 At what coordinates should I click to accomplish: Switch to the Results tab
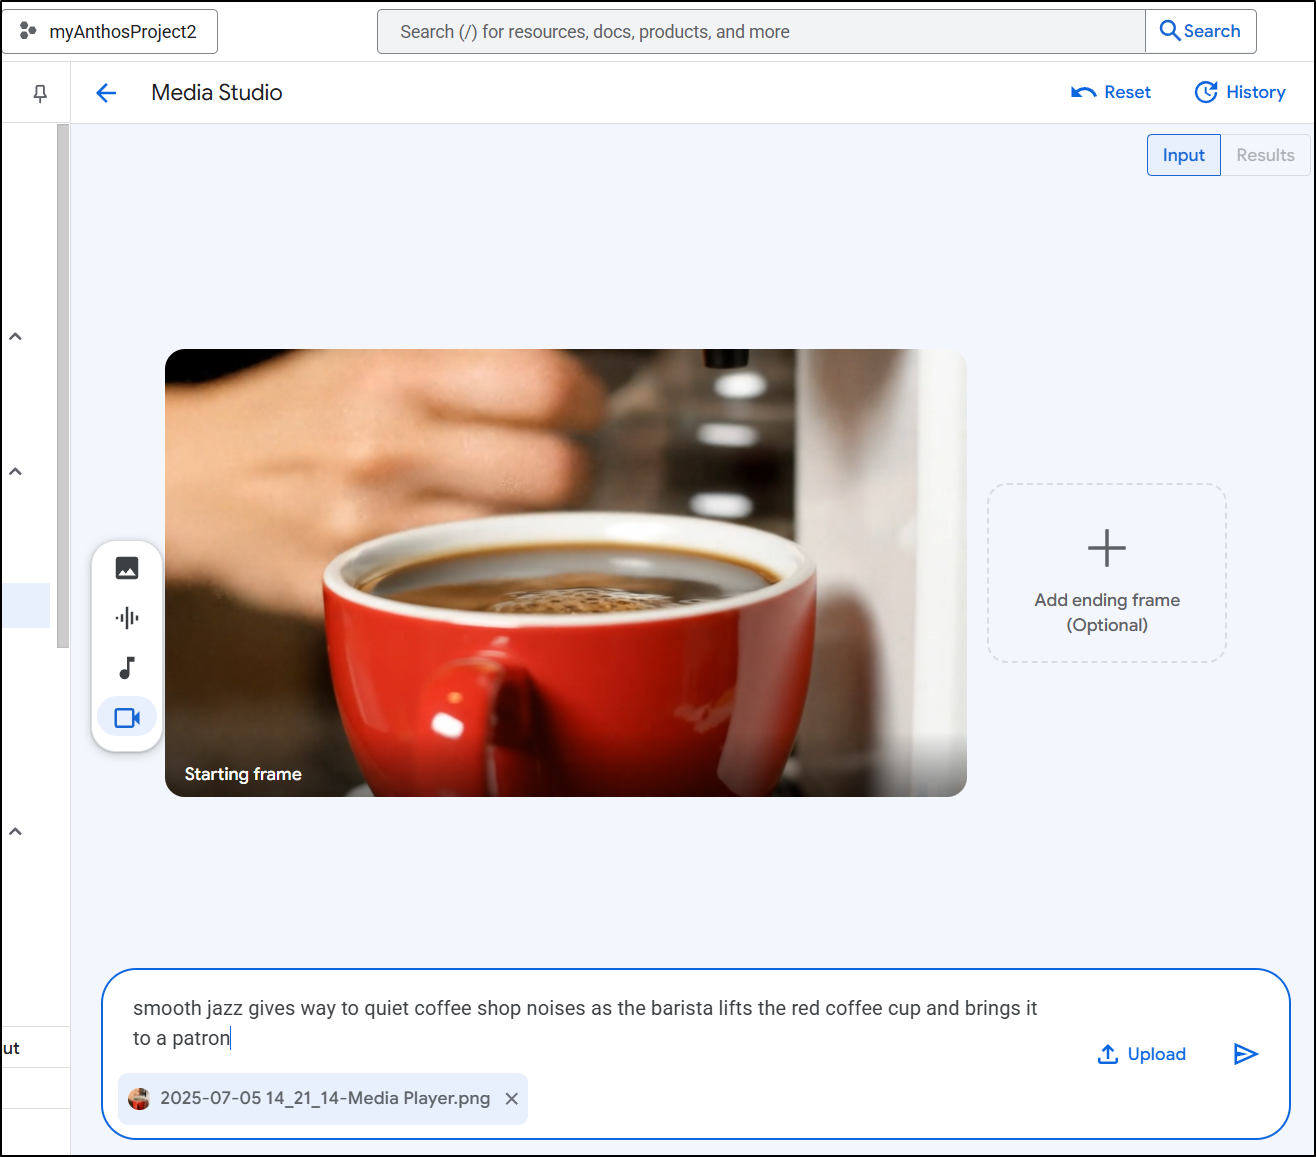[1265, 155]
